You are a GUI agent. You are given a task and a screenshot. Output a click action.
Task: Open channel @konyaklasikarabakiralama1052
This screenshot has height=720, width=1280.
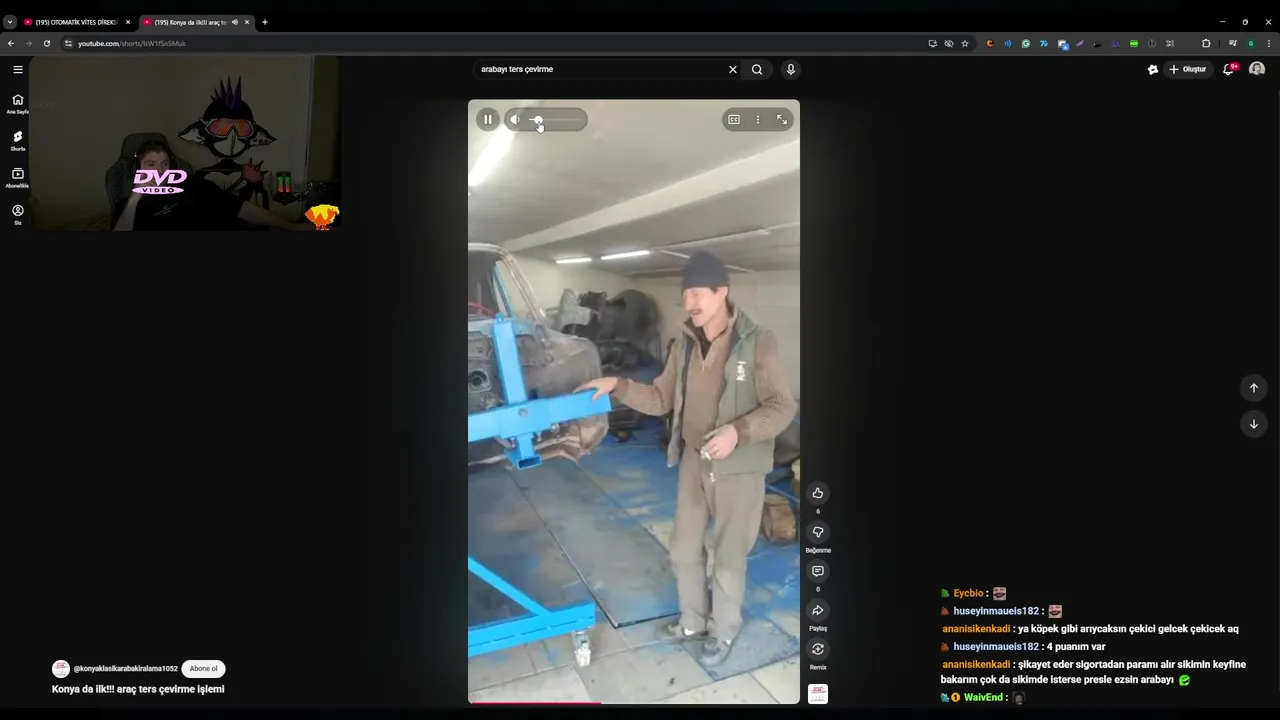126,669
